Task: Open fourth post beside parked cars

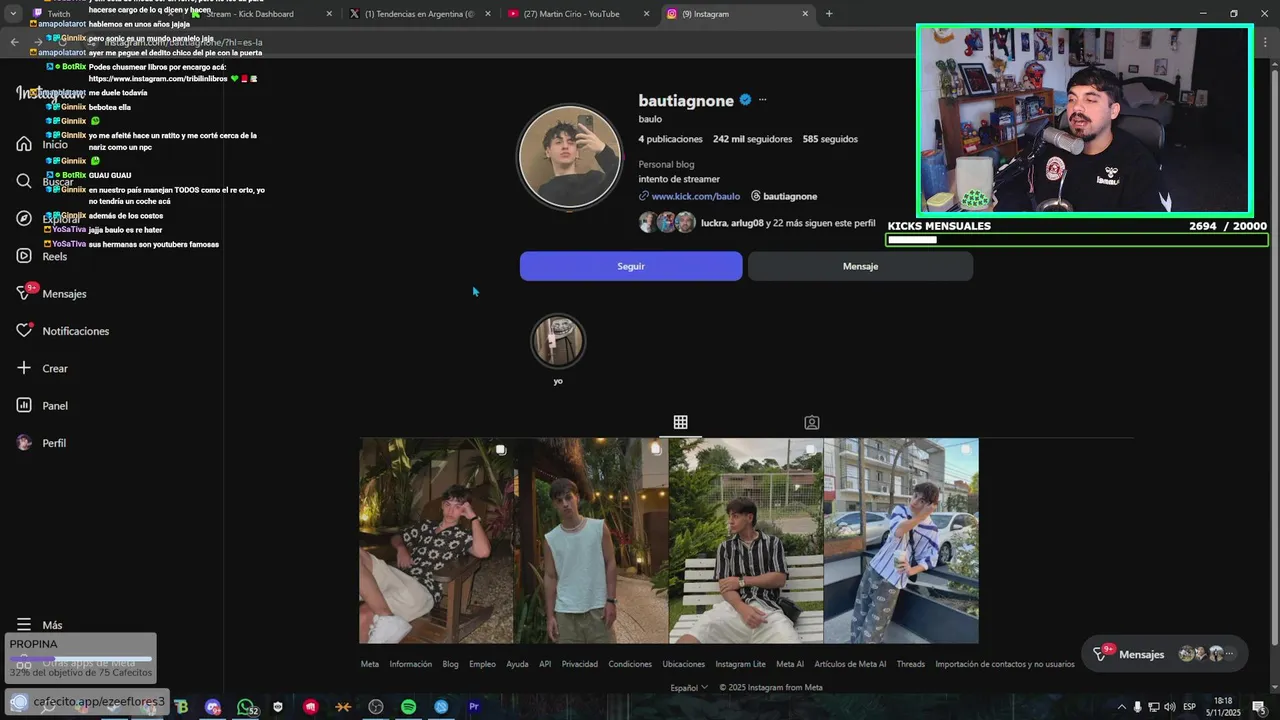Action: 901,541
